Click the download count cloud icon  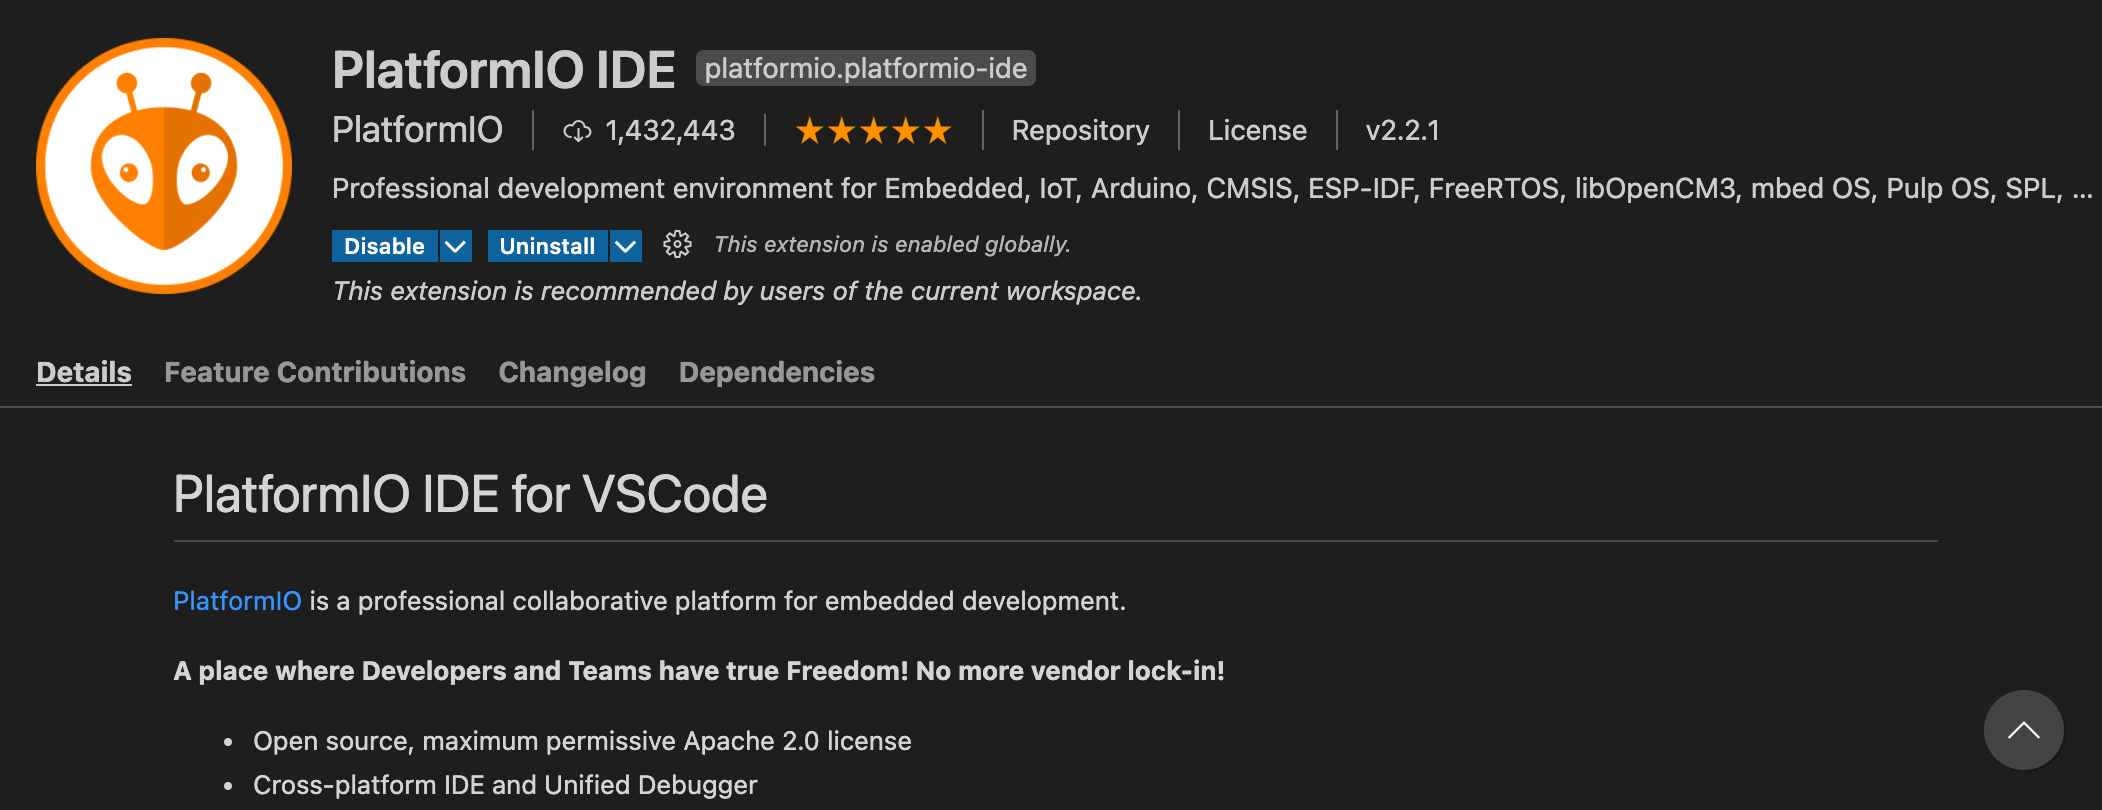coord(577,131)
